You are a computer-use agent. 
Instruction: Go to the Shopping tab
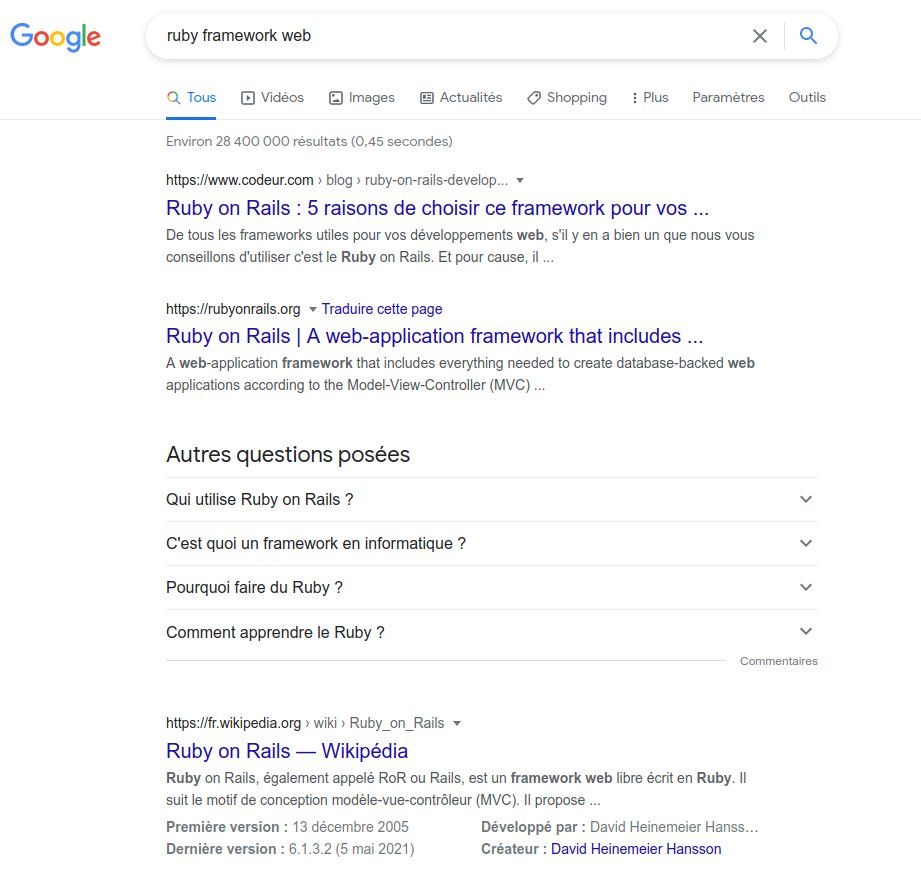click(x=566, y=98)
